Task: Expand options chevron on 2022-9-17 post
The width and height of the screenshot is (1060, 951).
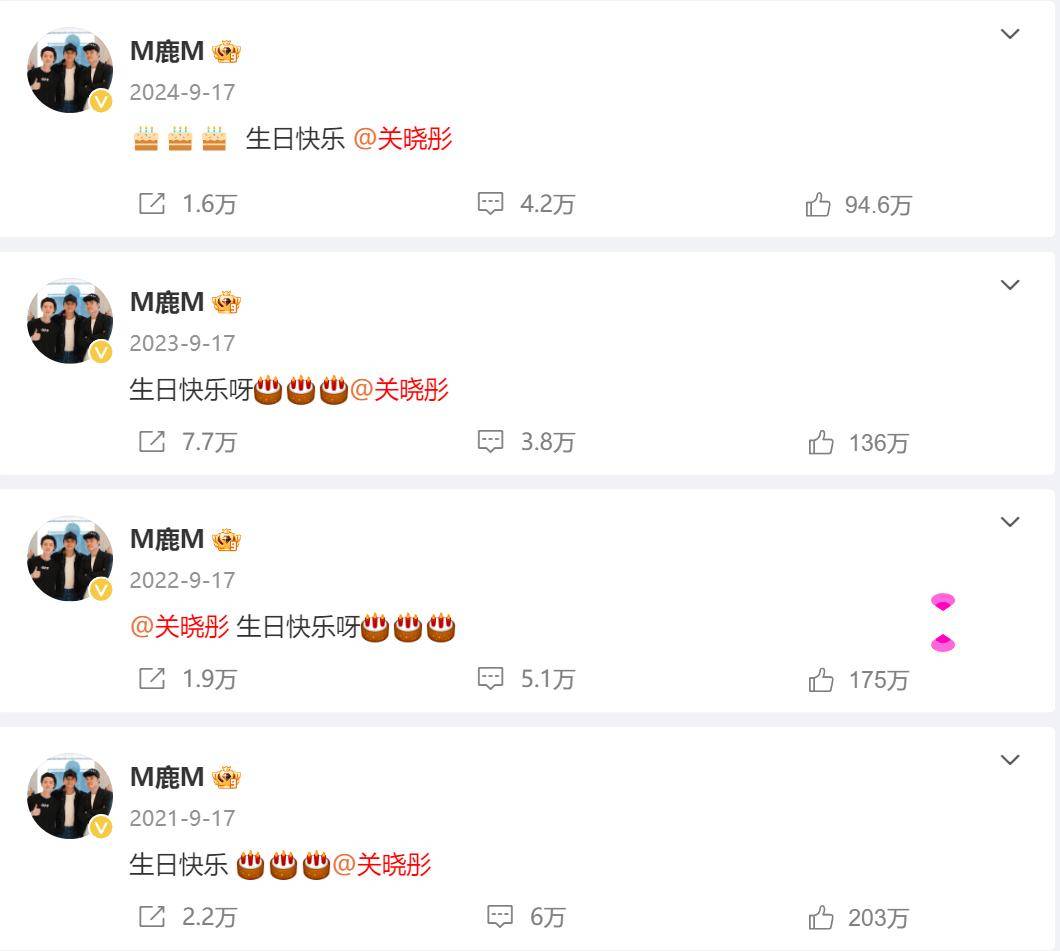Action: [1010, 522]
